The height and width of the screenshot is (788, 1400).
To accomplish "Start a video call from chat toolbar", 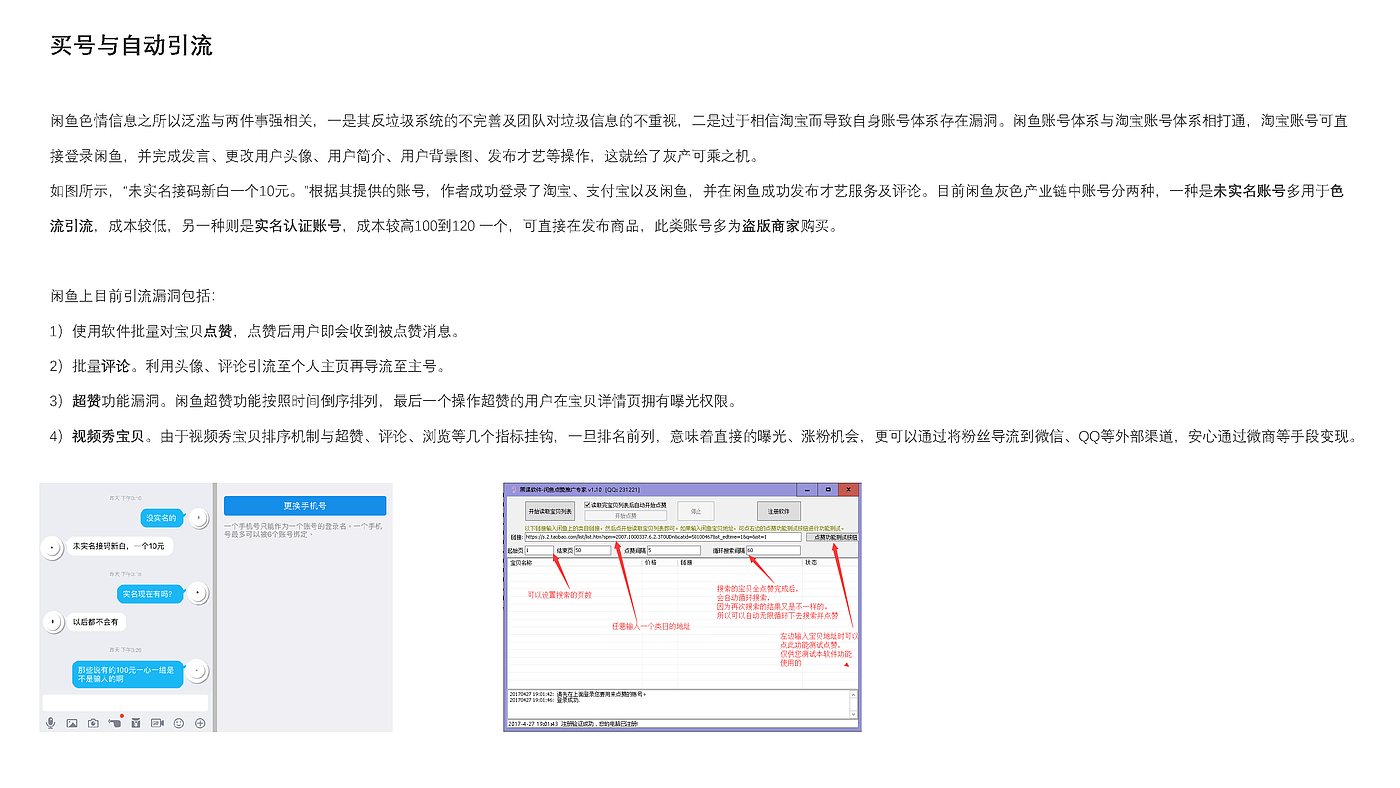I will pyautogui.click(x=157, y=722).
